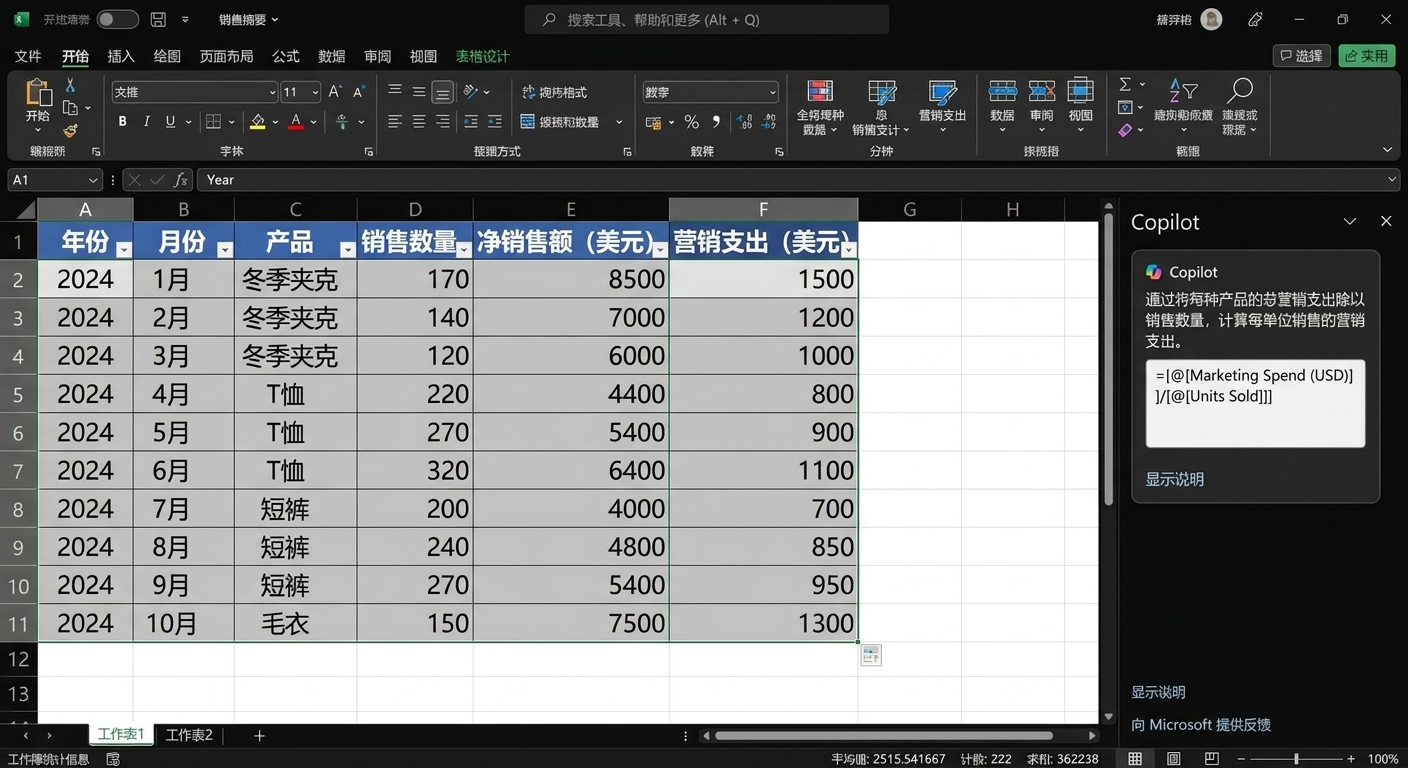Image resolution: width=1408 pixels, height=768 pixels.
Task: Decrease the font size with the smaller A
Action: [x=359, y=92]
